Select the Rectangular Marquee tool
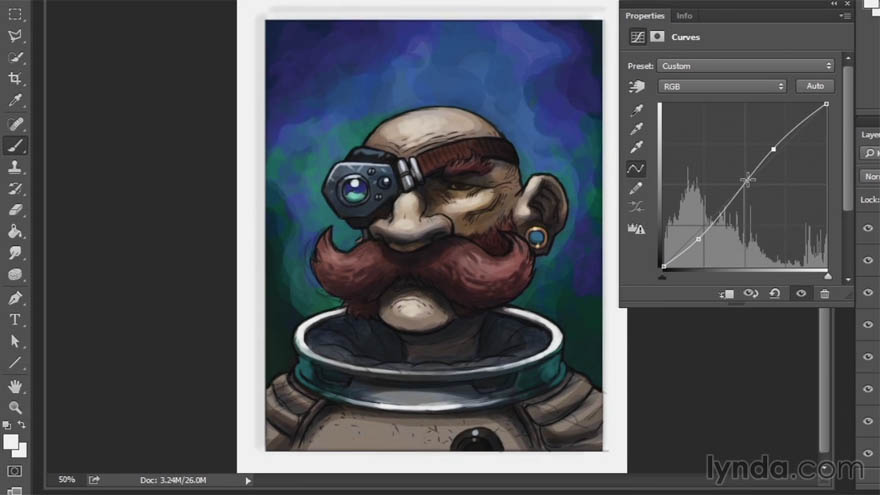 tap(15, 13)
